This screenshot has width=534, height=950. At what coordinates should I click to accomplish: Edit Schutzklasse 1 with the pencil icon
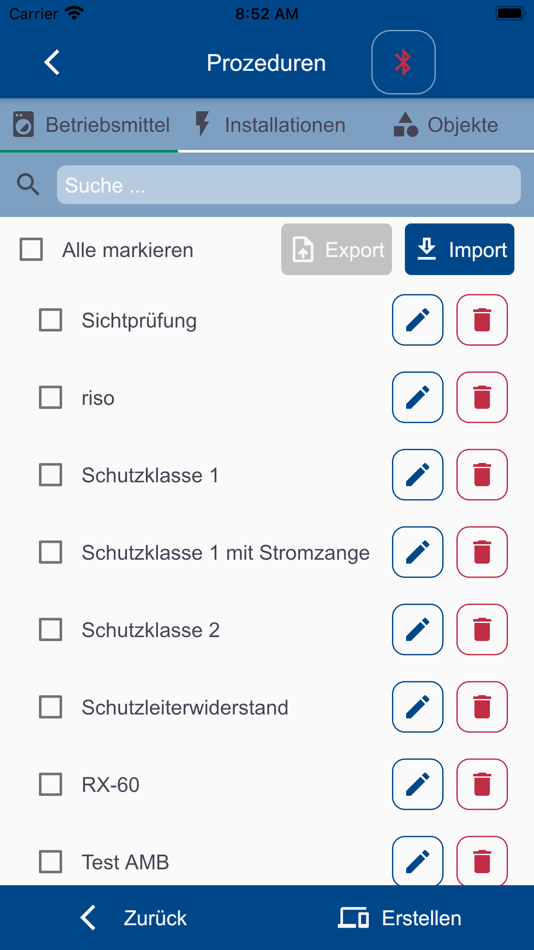point(418,474)
